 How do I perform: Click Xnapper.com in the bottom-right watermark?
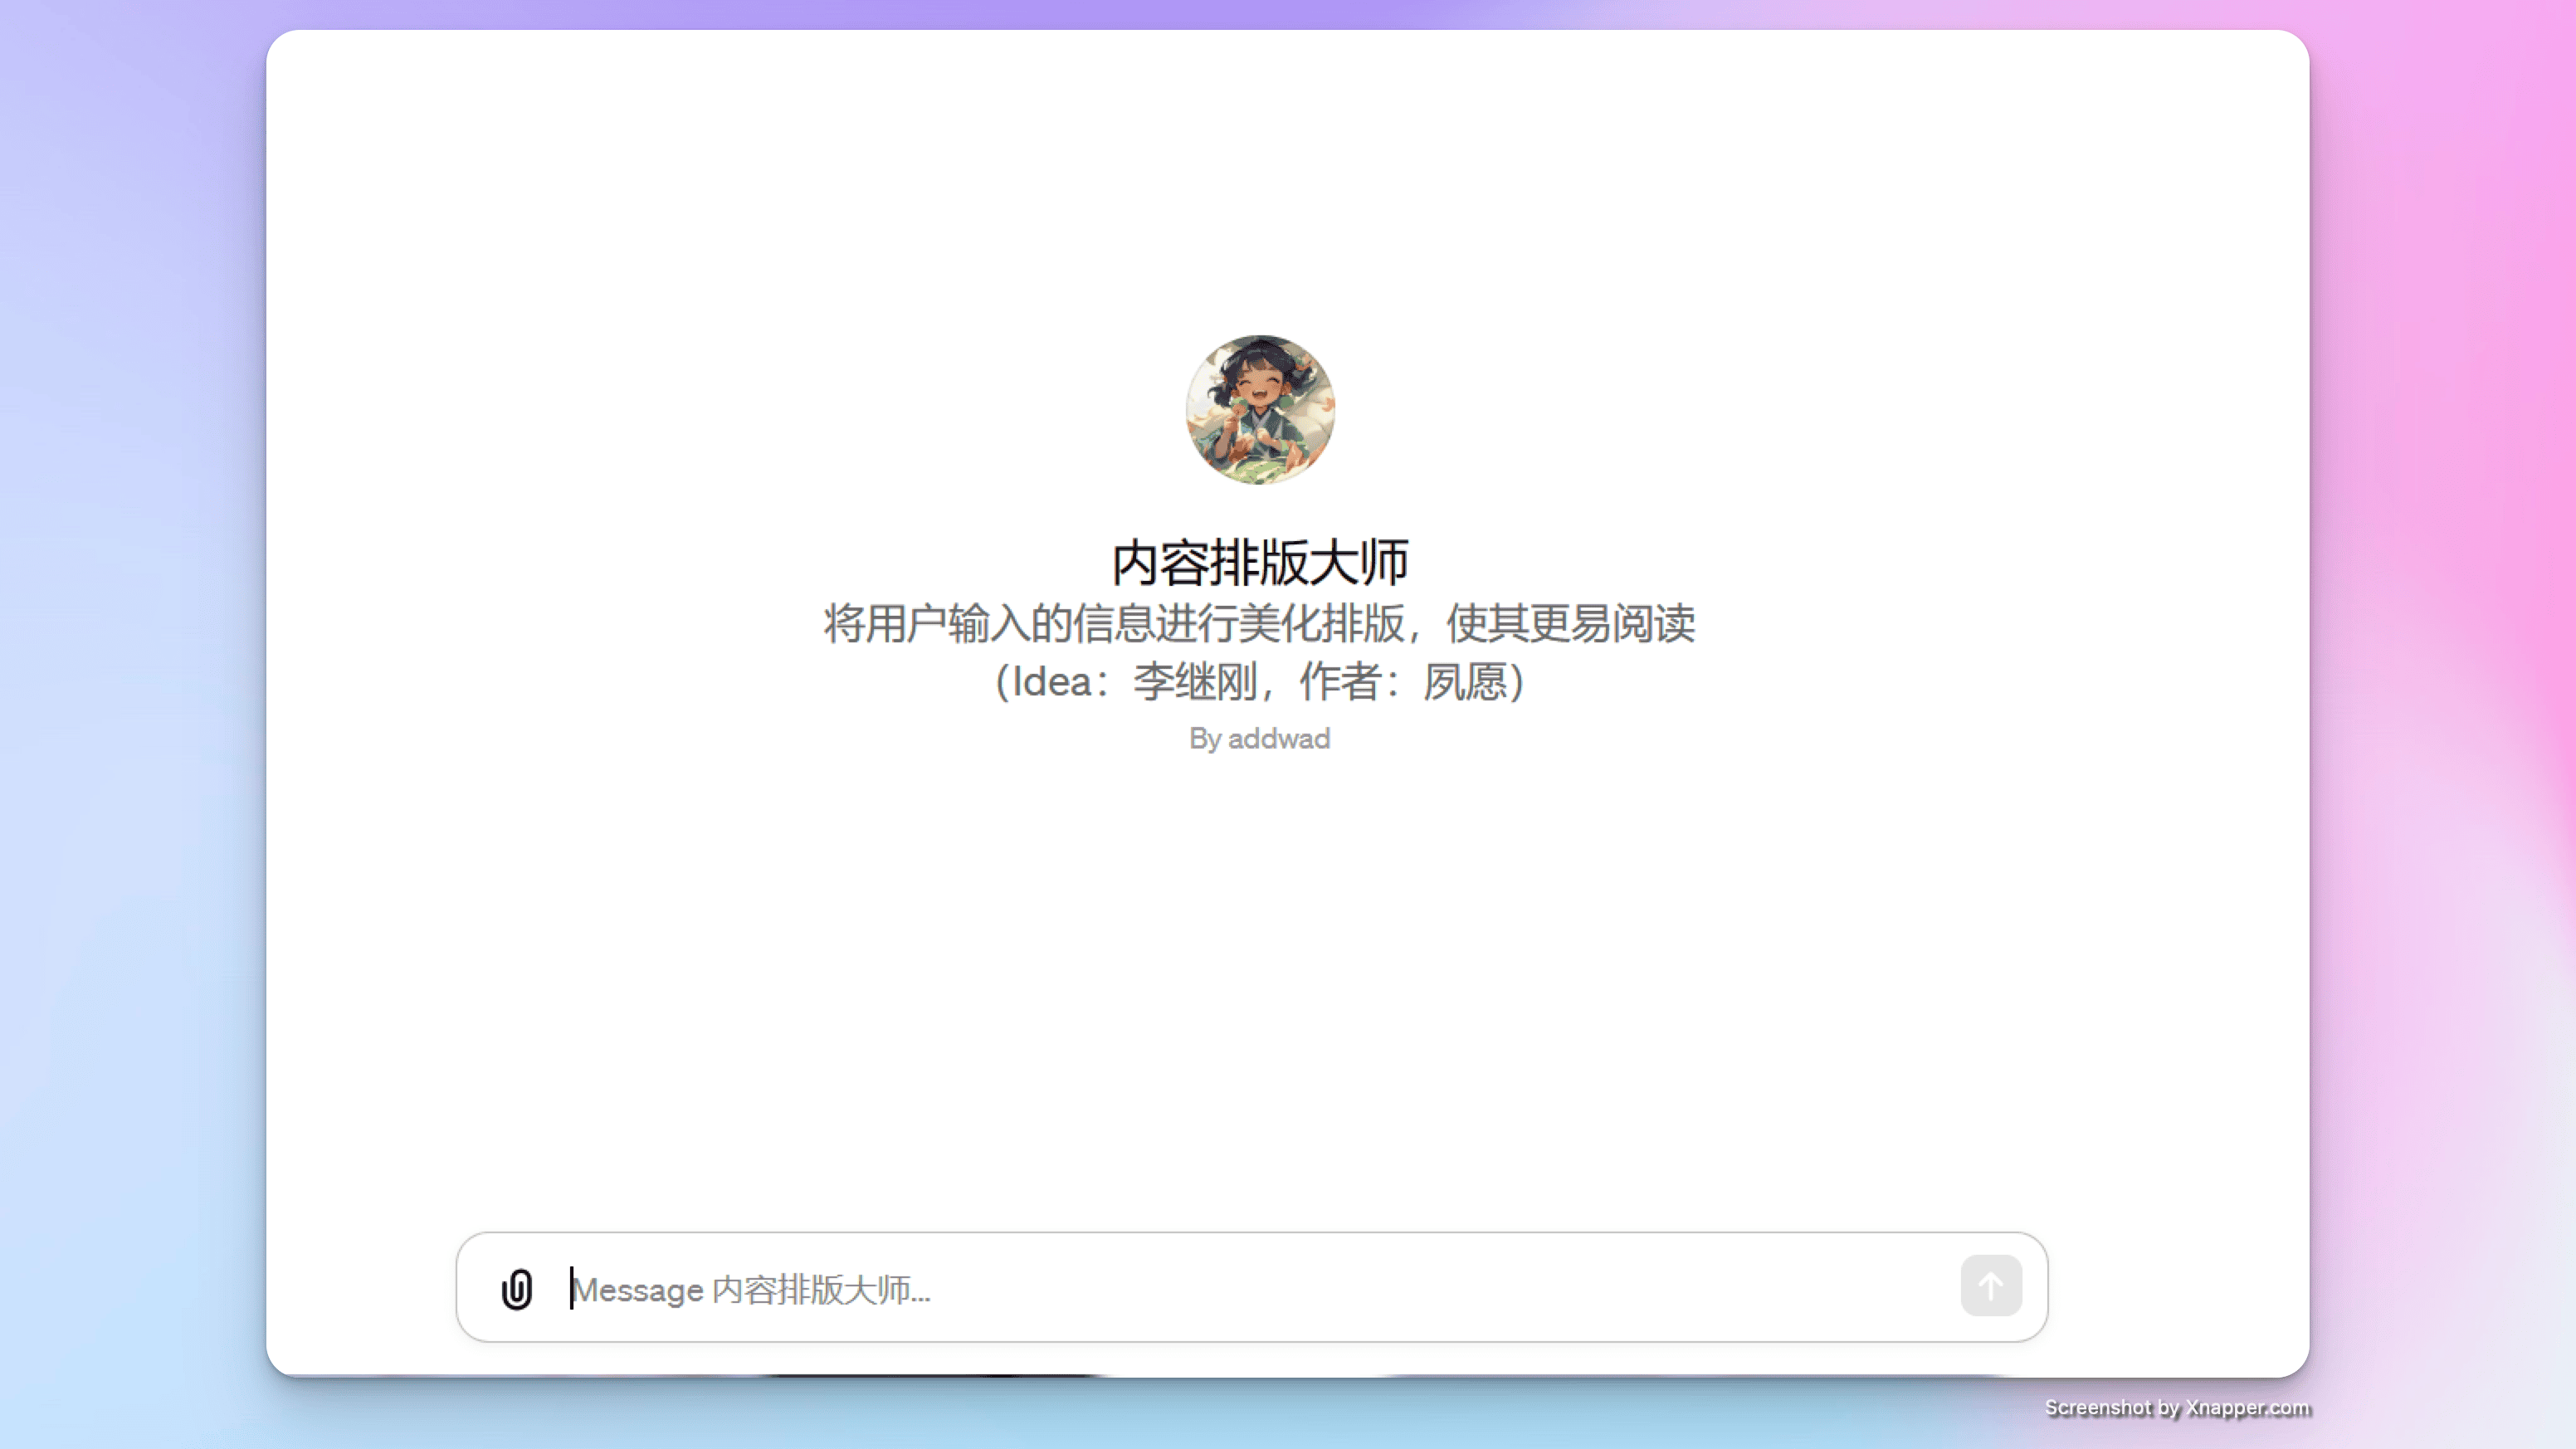coord(2247,1407)
